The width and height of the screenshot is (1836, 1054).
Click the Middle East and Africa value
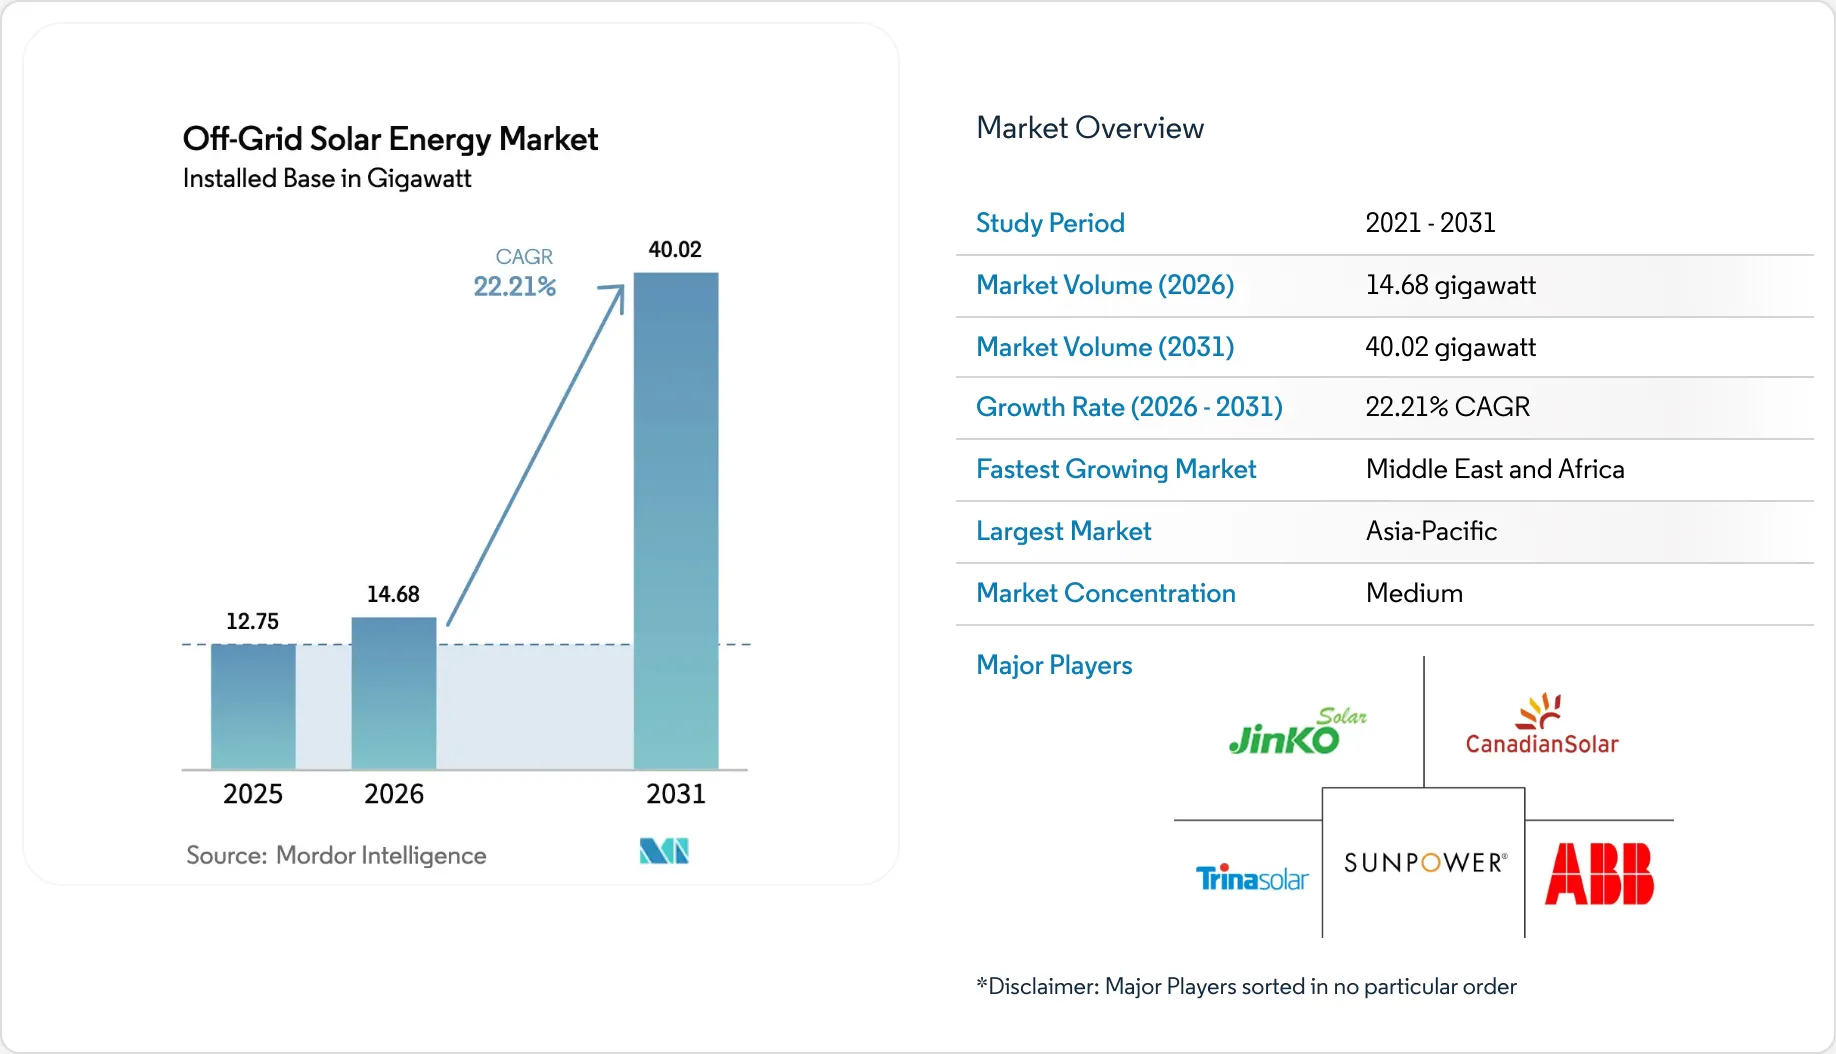(1495, 469)
